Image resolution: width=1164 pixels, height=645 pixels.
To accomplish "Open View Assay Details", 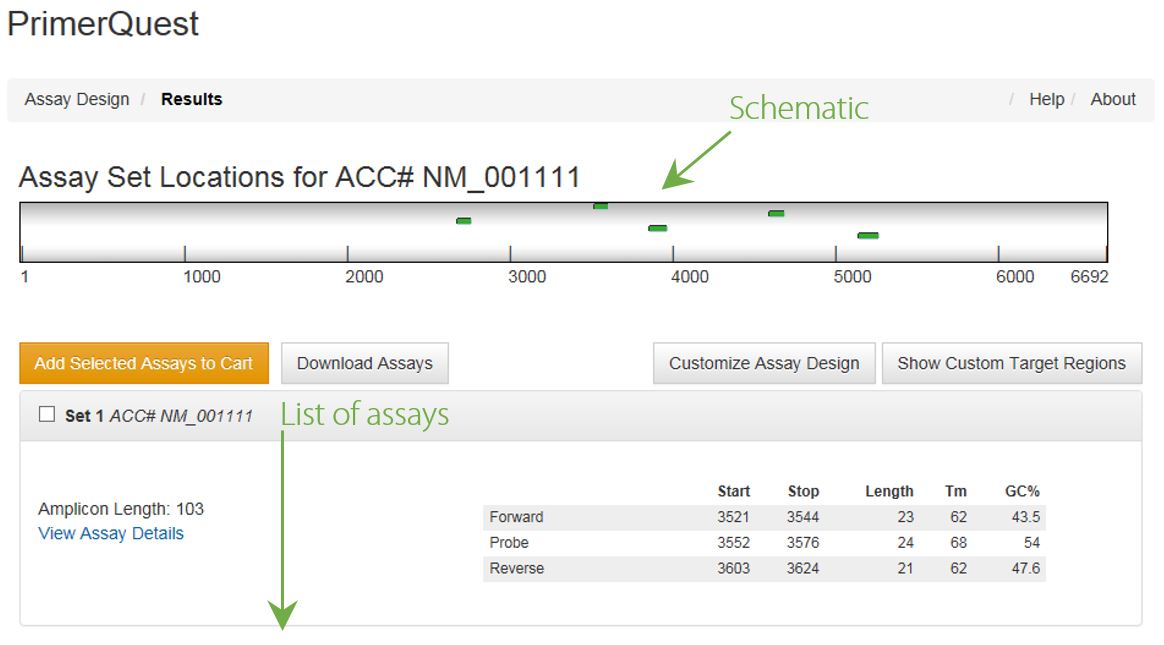I will pos(110,533).
